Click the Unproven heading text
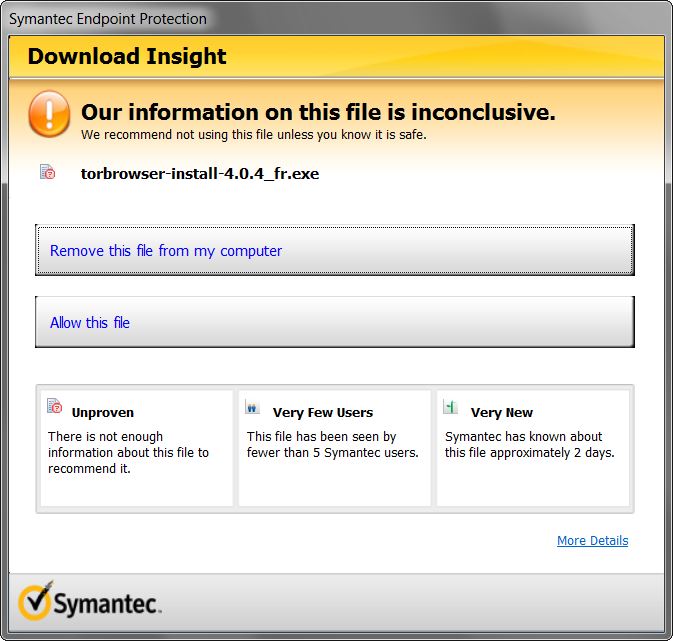This screenshot has height=641, width=673. pyautogui.click(x=103, y=412)
